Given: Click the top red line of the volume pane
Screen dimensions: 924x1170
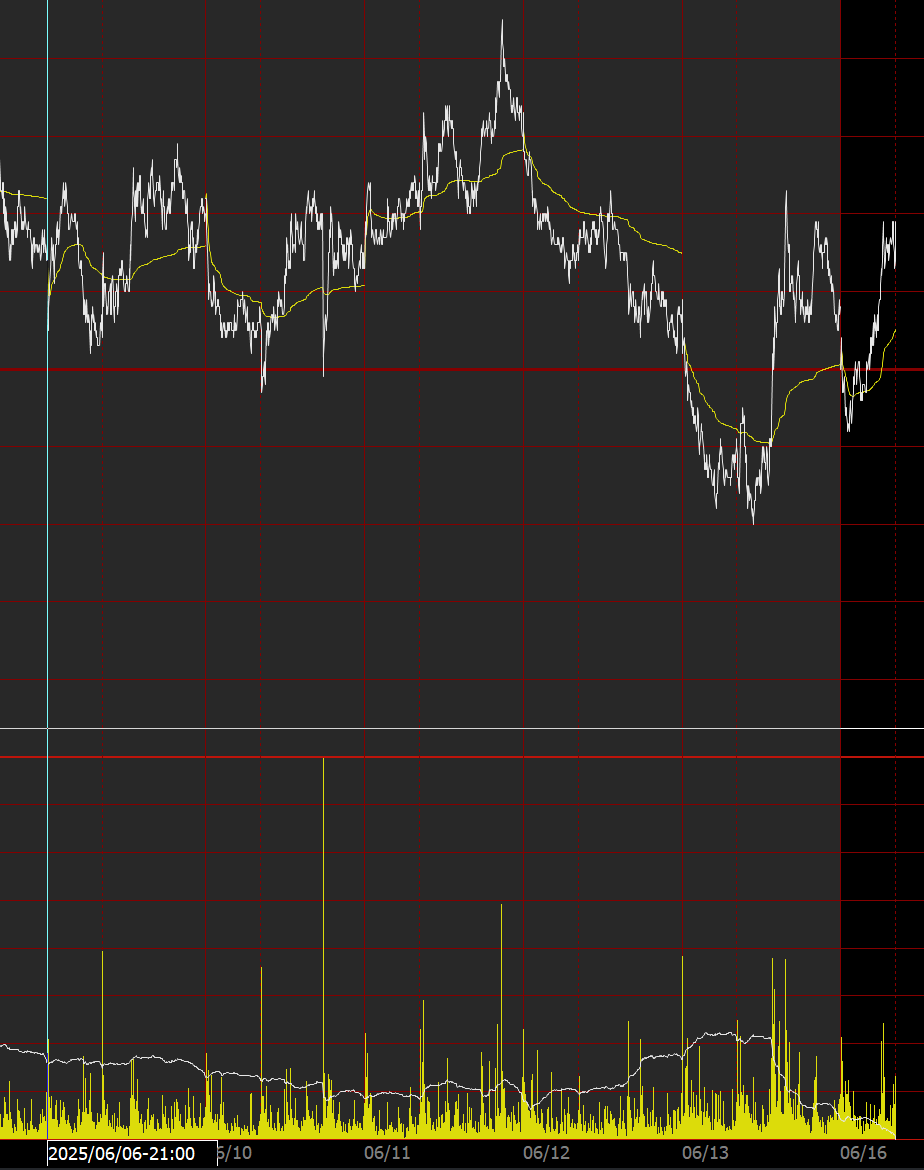Looking at the screenshot, I should click(460, 757).
